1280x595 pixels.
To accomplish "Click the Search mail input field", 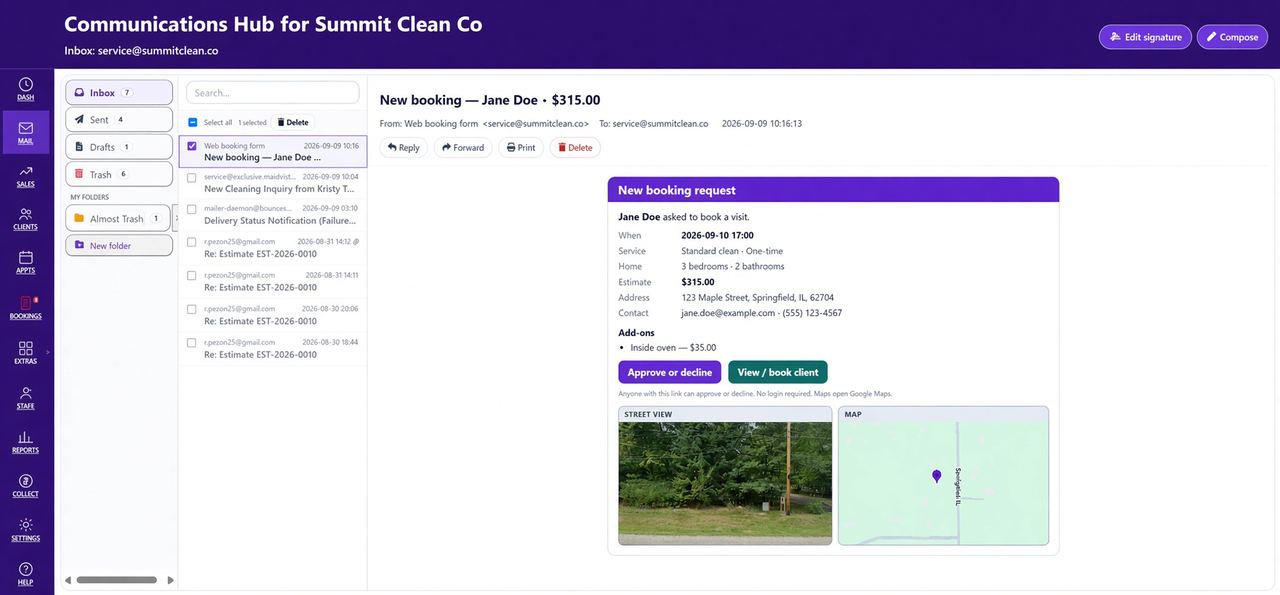I will tap(273, 93).
